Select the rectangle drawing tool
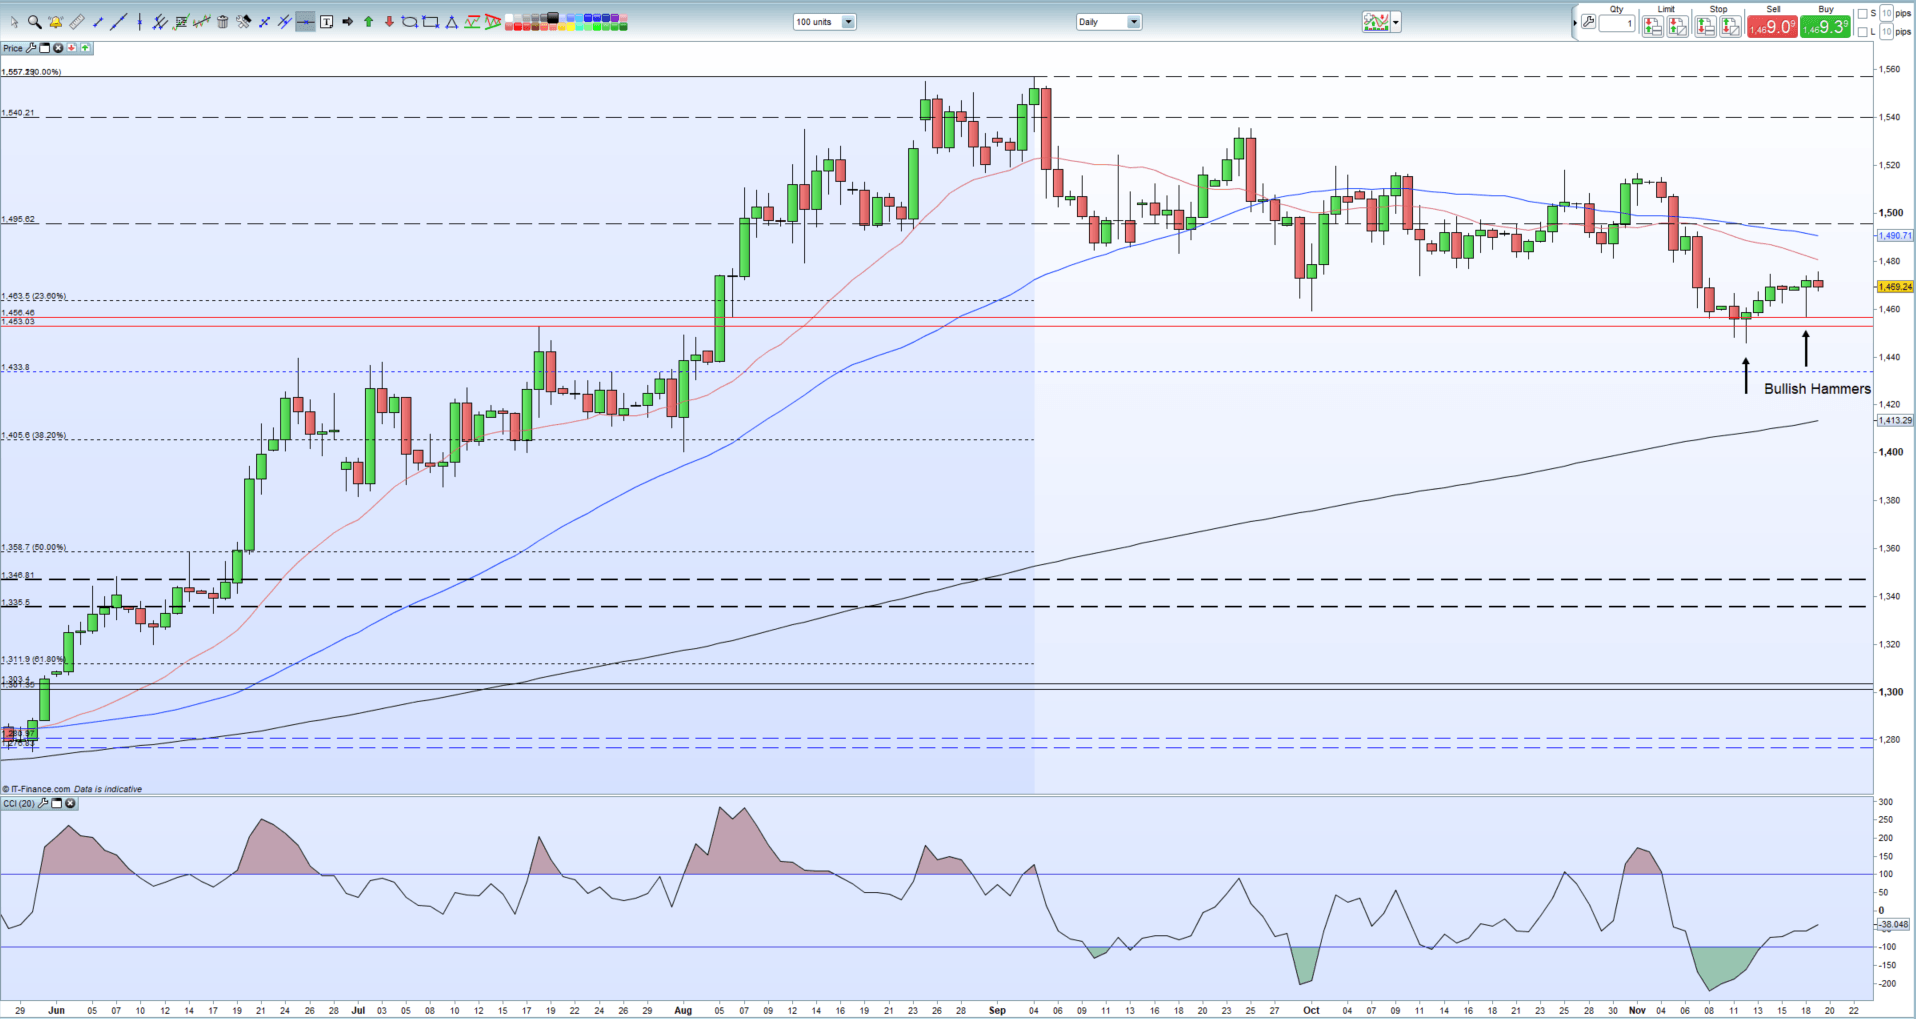Image resolution: width=1916 pixels, height=1019 pixels. click(430, 22)
